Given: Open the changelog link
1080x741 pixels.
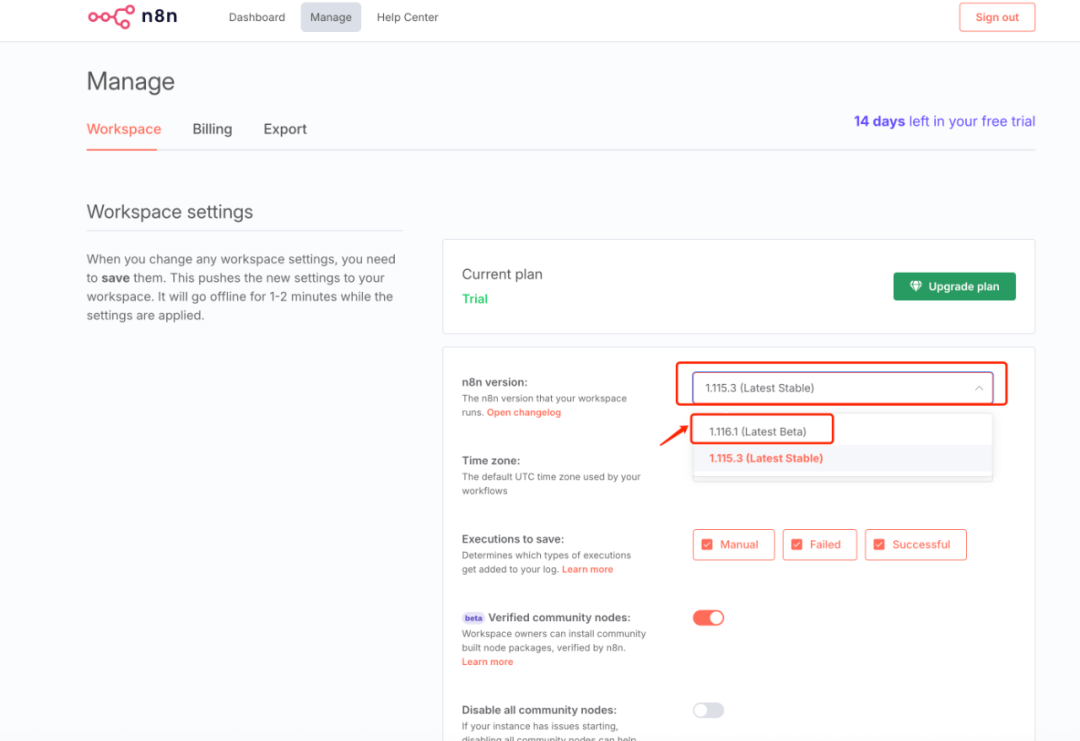Looking at the screenshot, I should click(x=524, y=413).
